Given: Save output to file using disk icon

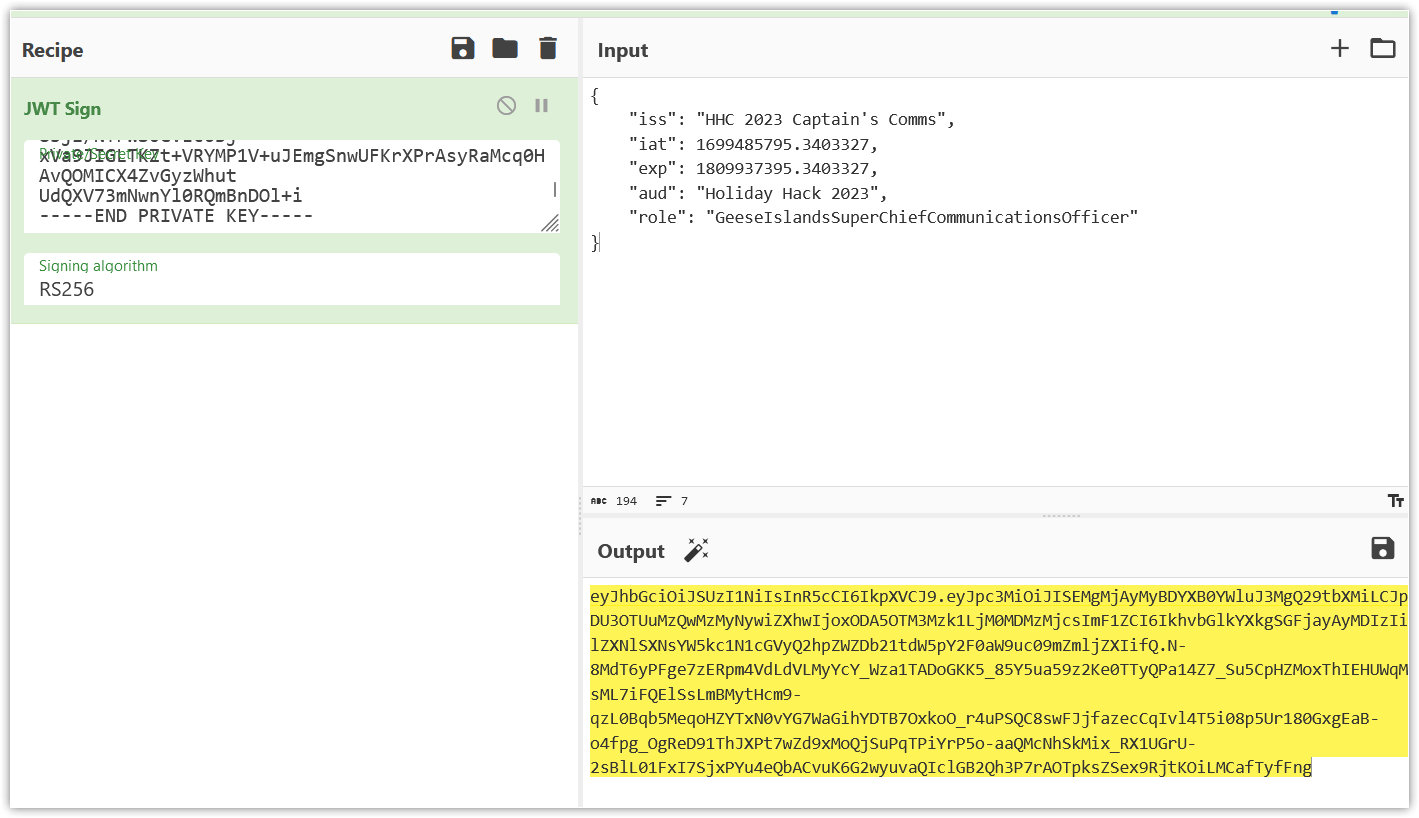Looking at the screenshot, I should pos(1382,547).
